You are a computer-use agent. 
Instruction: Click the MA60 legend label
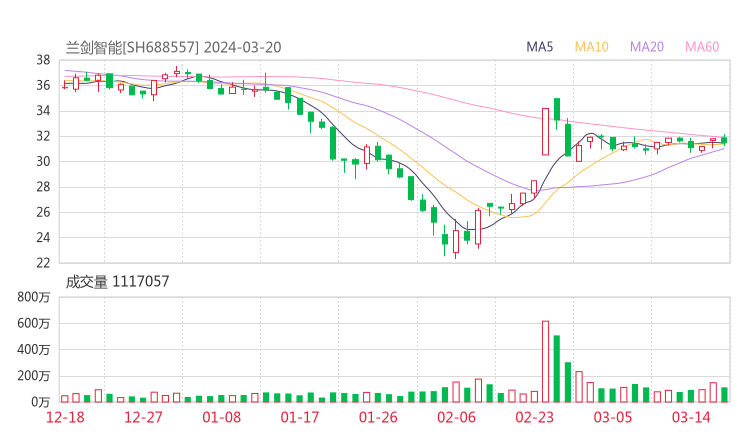(702, 47)
